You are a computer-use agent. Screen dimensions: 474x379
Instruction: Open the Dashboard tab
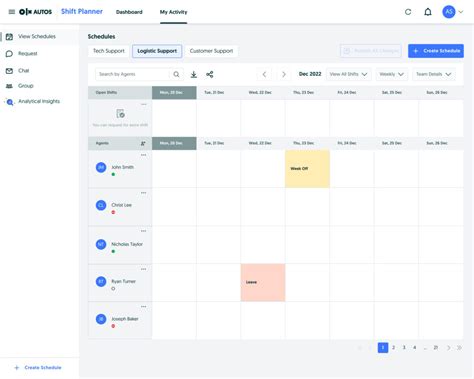129,12
